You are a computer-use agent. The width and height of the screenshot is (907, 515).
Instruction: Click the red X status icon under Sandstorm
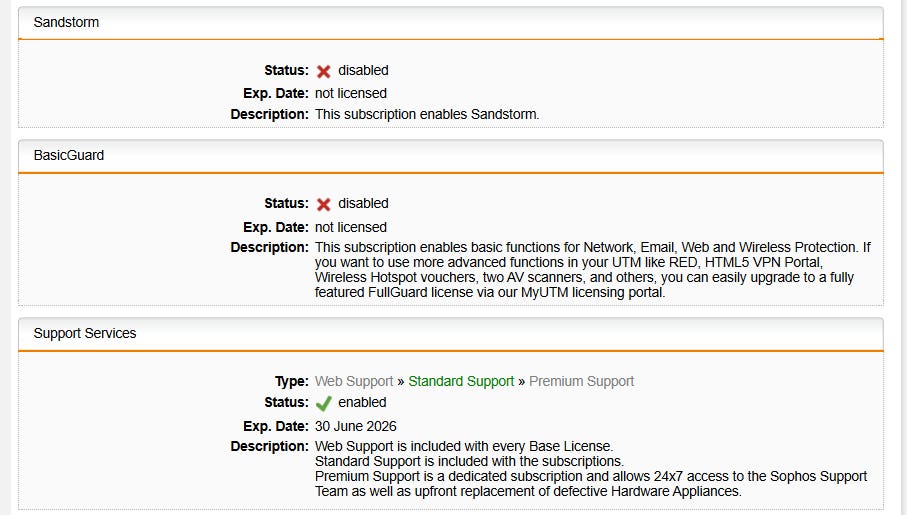pyautogui.click(x=323, y=71)
